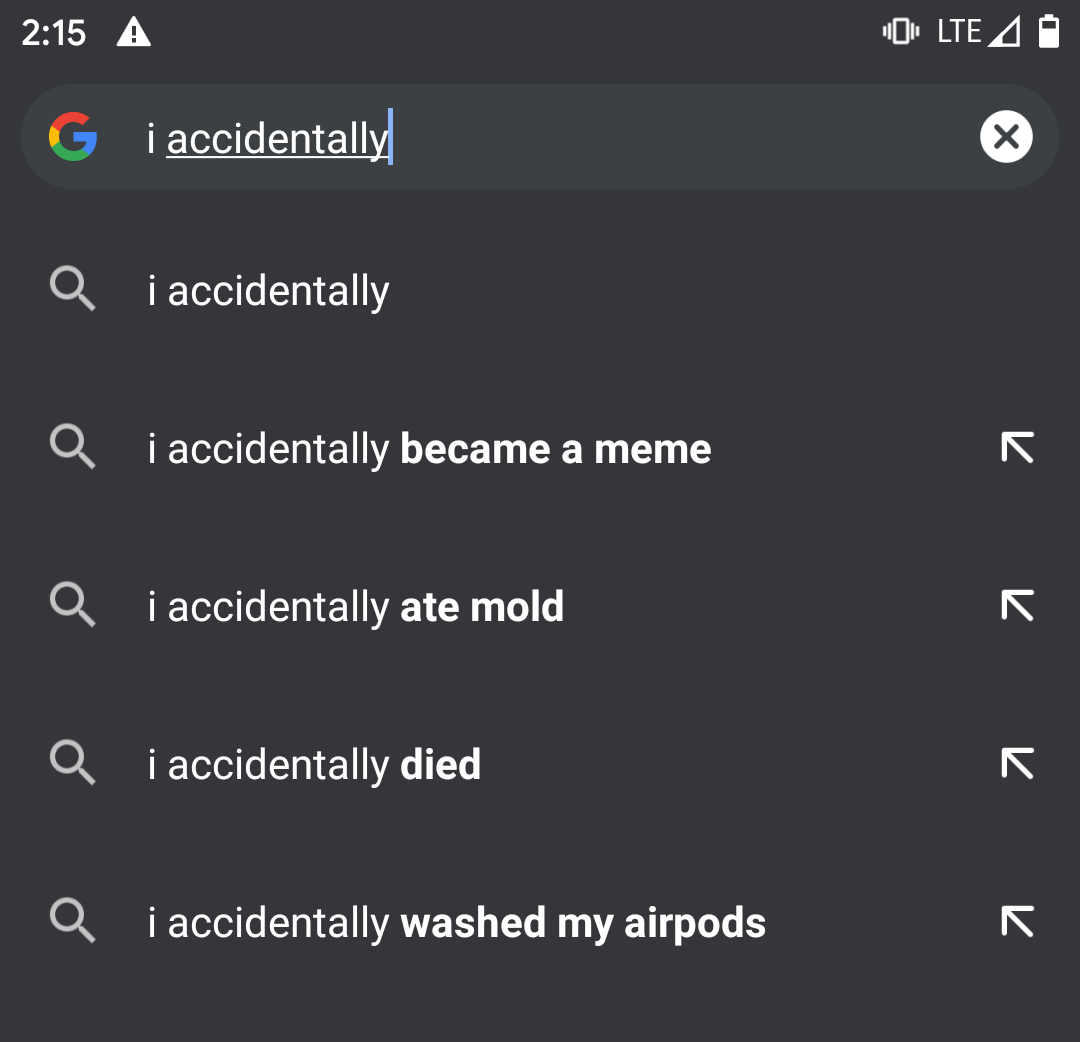Tap the Google logo in search bar
This screenshot has width=1080, height=1042.
[x=73, y=136]
